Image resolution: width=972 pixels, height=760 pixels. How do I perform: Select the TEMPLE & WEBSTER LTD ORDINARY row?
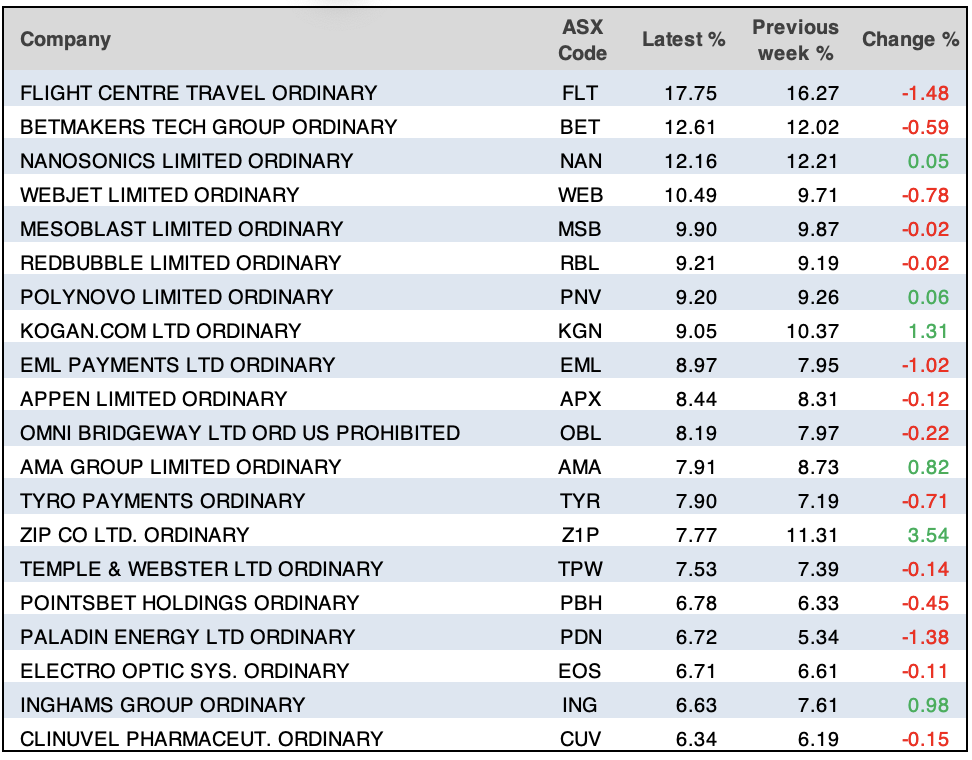pos(202,569)
